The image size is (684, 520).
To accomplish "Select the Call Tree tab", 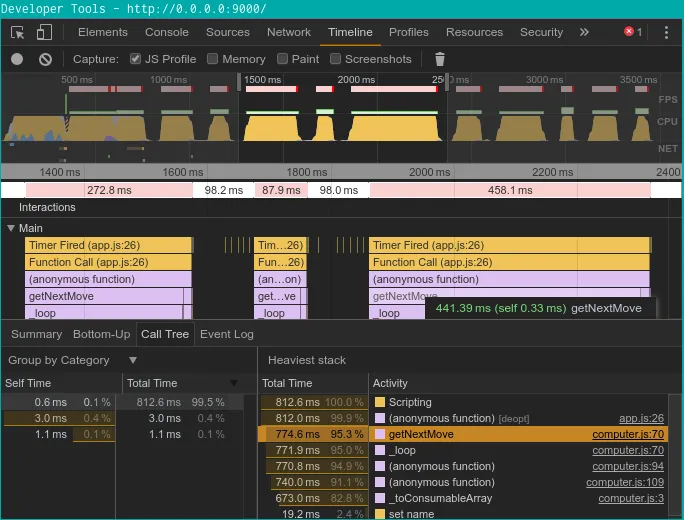I will tap(165, 334).
